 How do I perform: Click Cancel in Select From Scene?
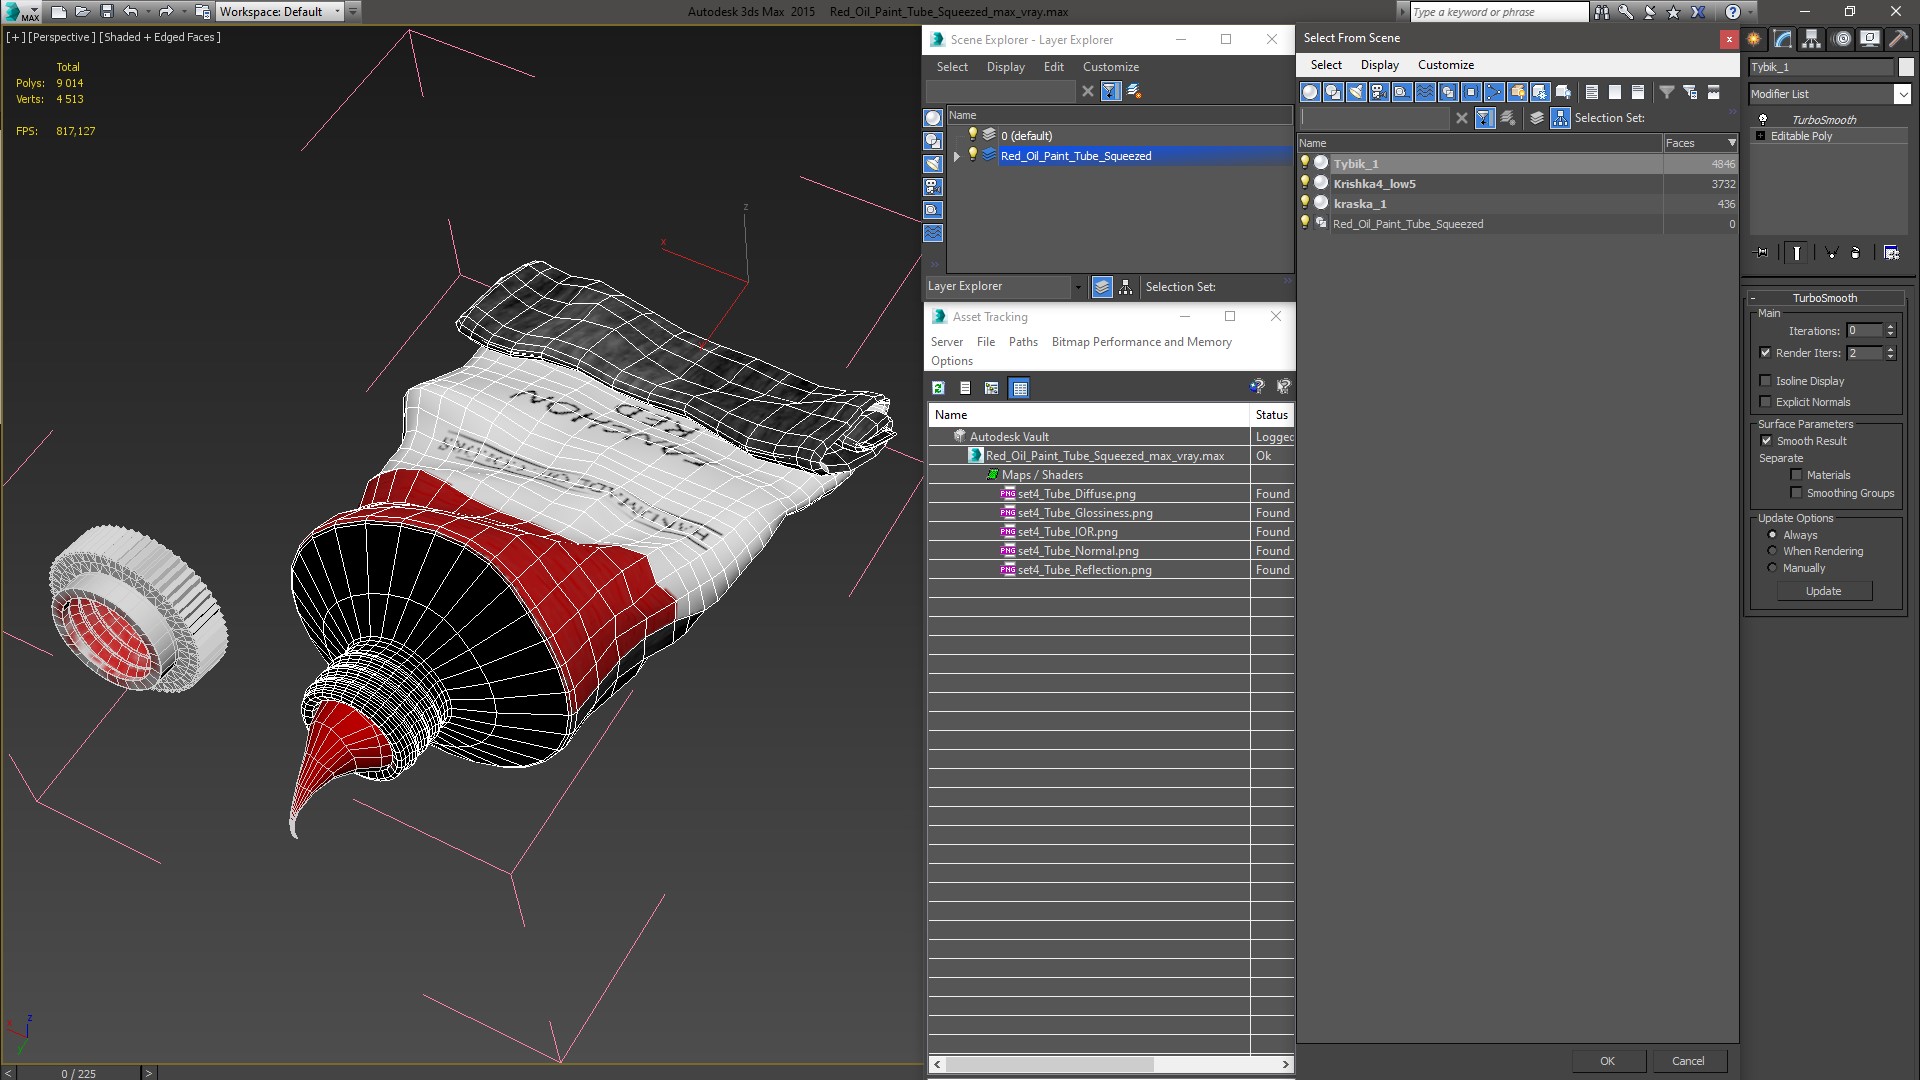click(x=1688, y=1061)
